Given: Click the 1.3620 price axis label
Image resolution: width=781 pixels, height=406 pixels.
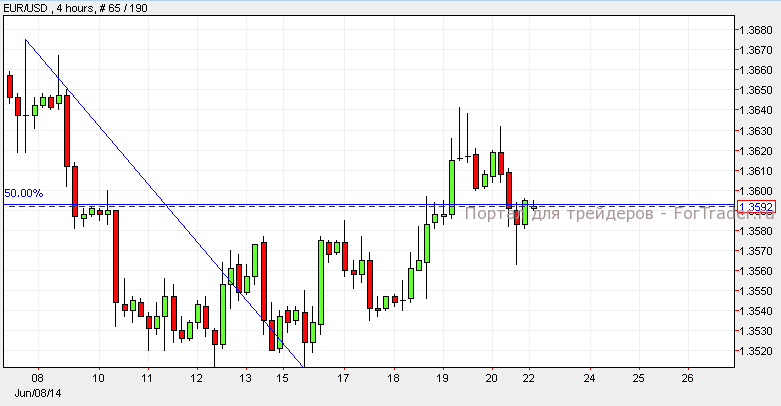Looking at the screenshot, I should coord(756,150).
